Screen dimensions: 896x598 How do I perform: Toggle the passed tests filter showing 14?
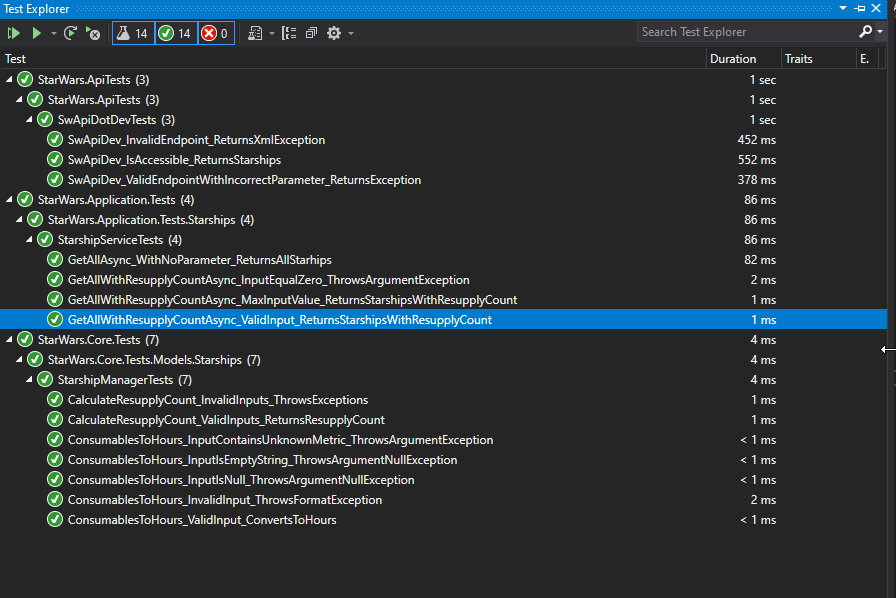pyautogui.click(x=176, y=33)
